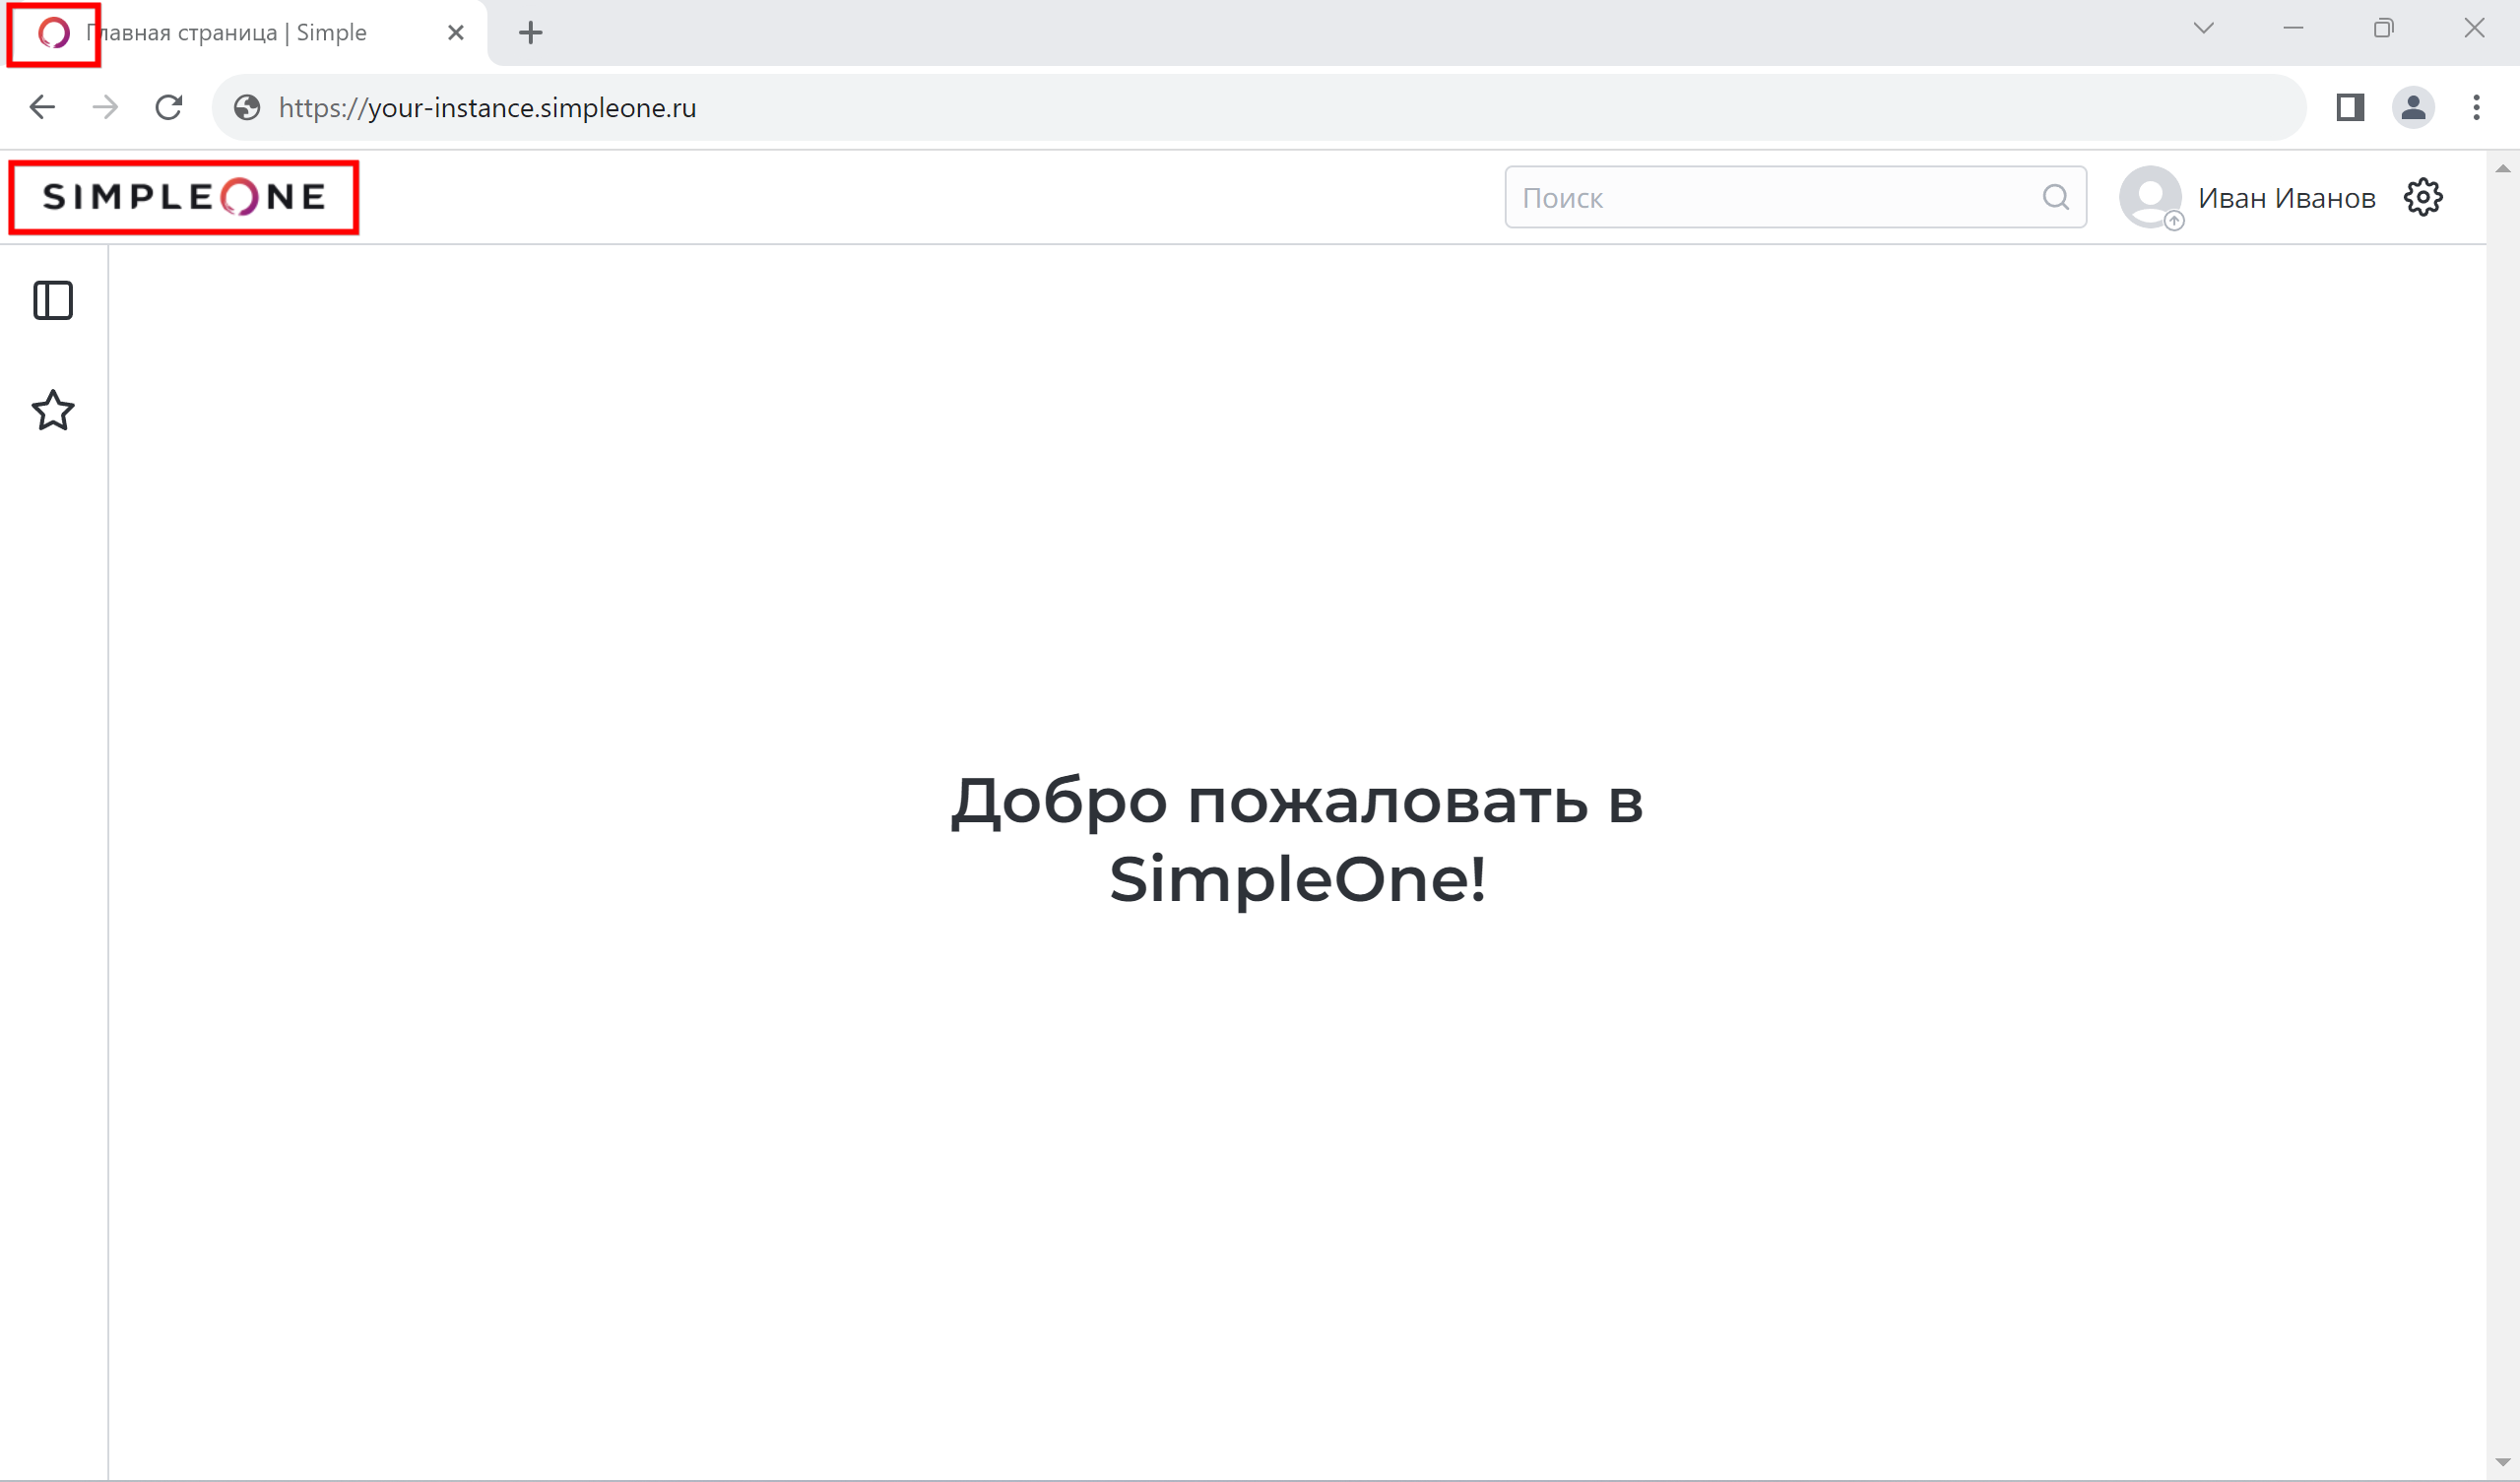This screenshot has height=1482, width=2520.
Task: Click the search magnifier icon
Action: pos(2055,197)
